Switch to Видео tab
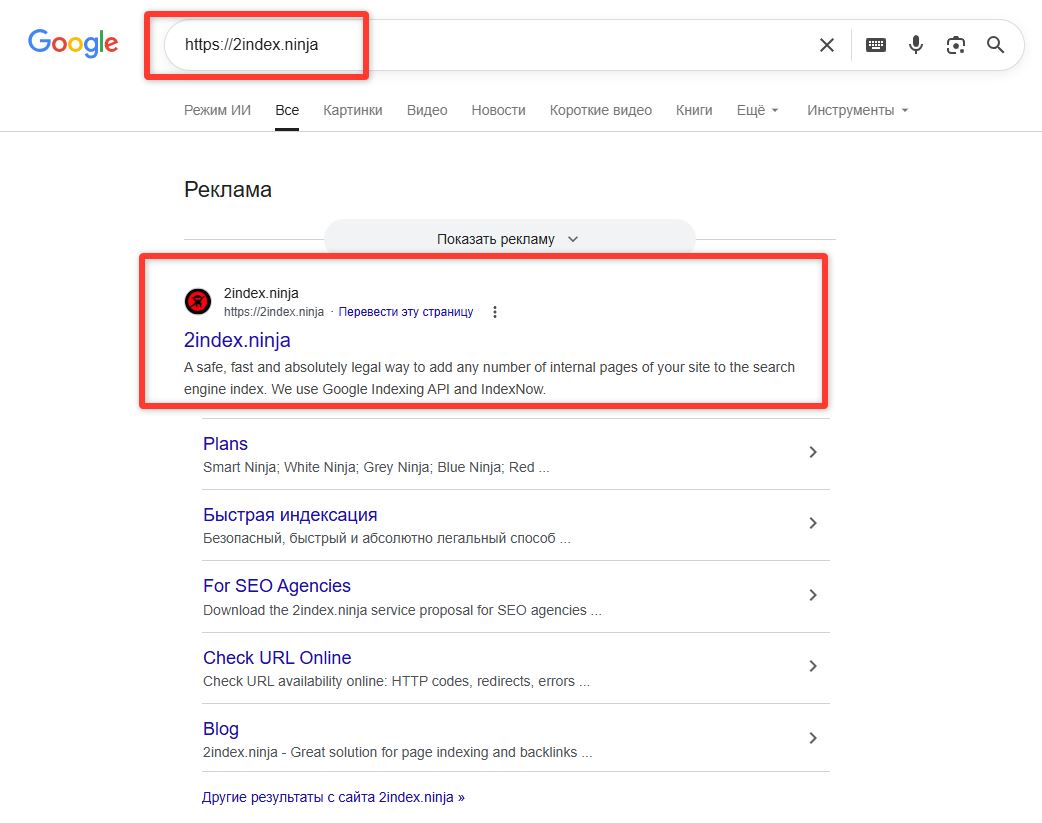Screen dimensions: 1042x823 pos(427,110)
